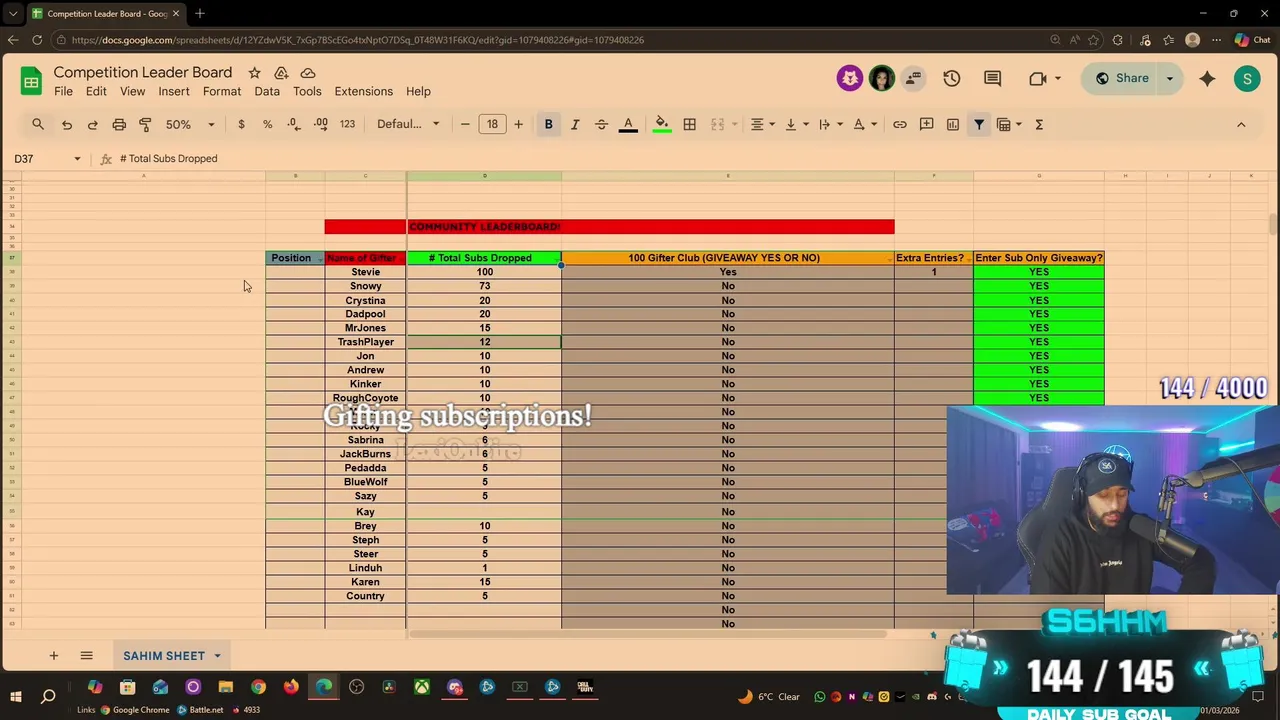Open the font family dropdown
Image resolution: width=1280 pixels, height=720 pixels.
tap(408, 124)
